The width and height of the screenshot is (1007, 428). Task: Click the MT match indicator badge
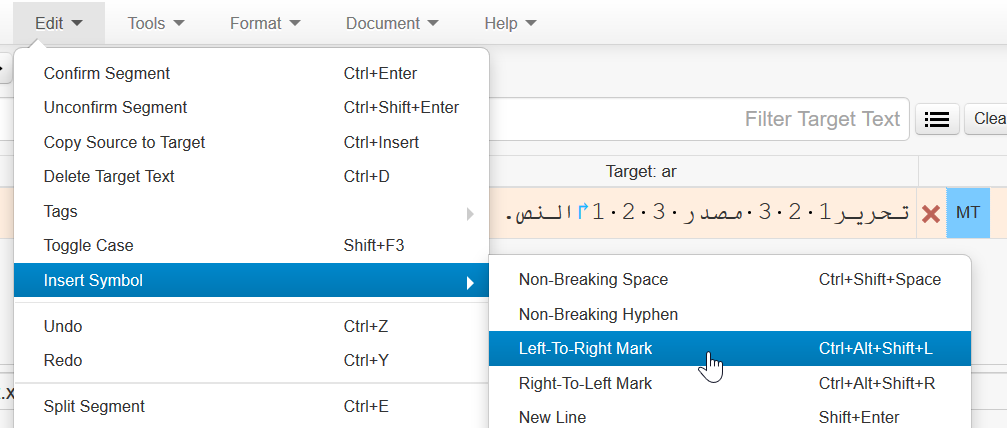coord(968,213)
